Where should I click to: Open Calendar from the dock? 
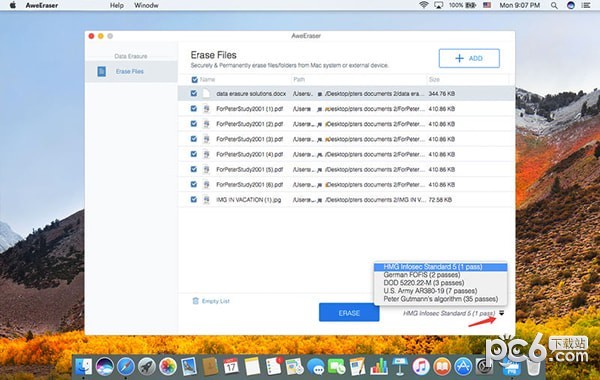coord(231,367)
